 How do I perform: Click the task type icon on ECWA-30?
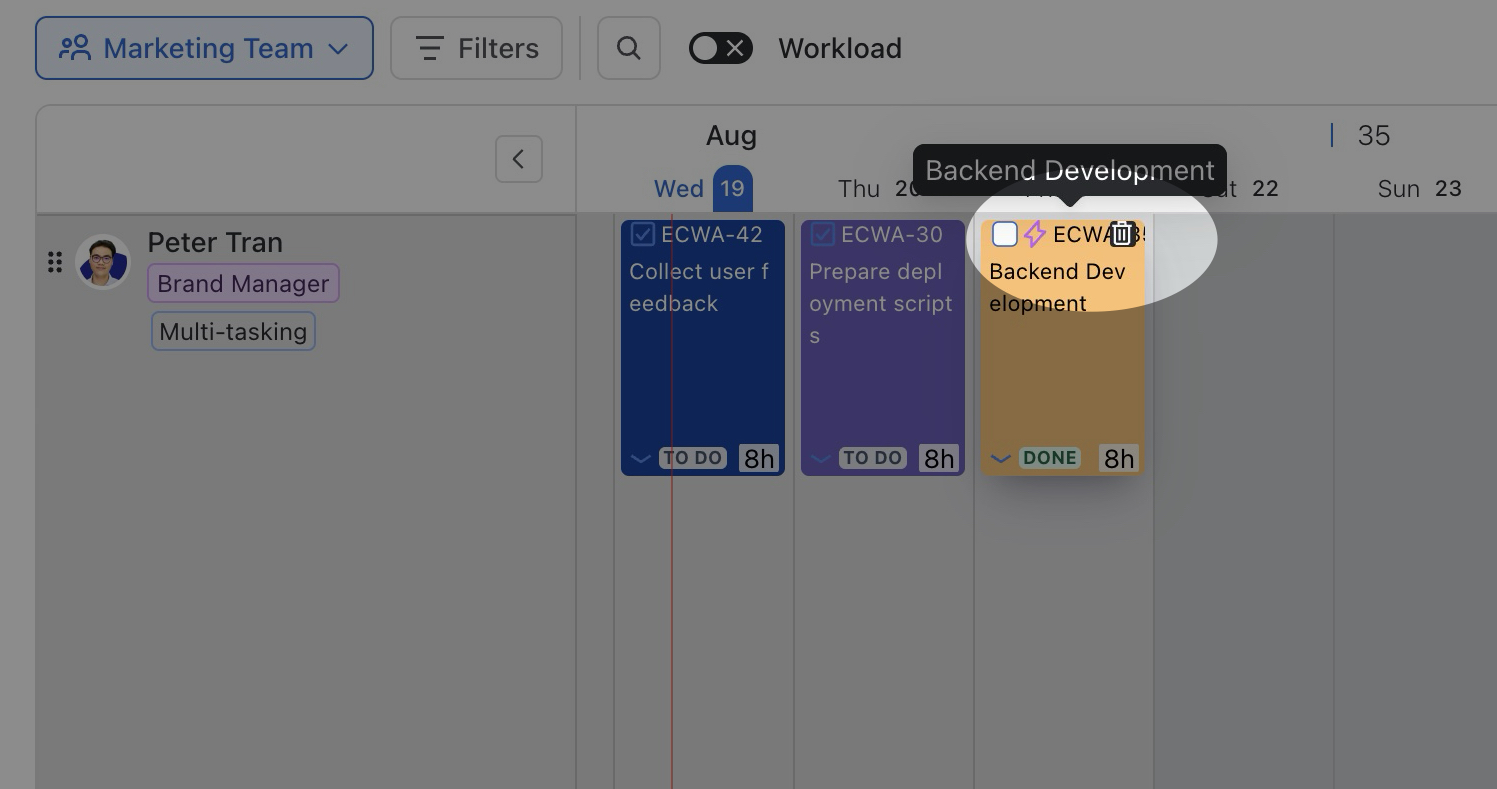coord(823,234)
